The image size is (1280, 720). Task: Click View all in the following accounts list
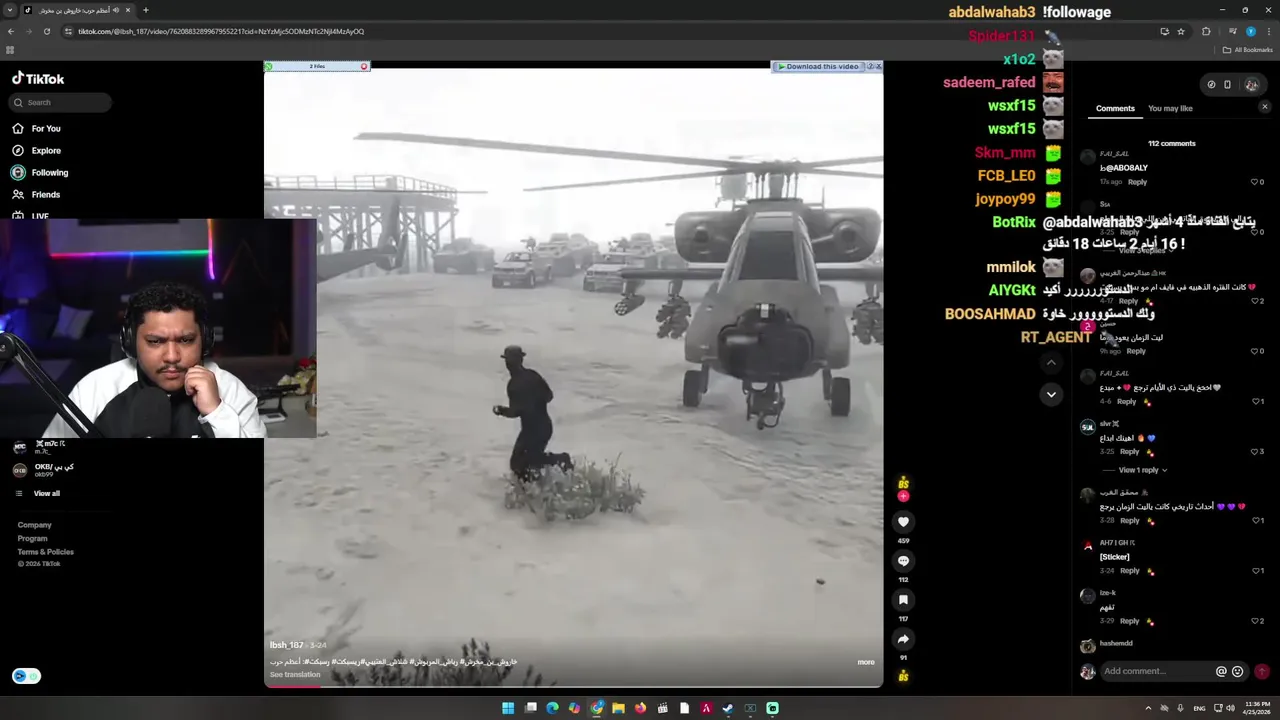coord(46,493)
